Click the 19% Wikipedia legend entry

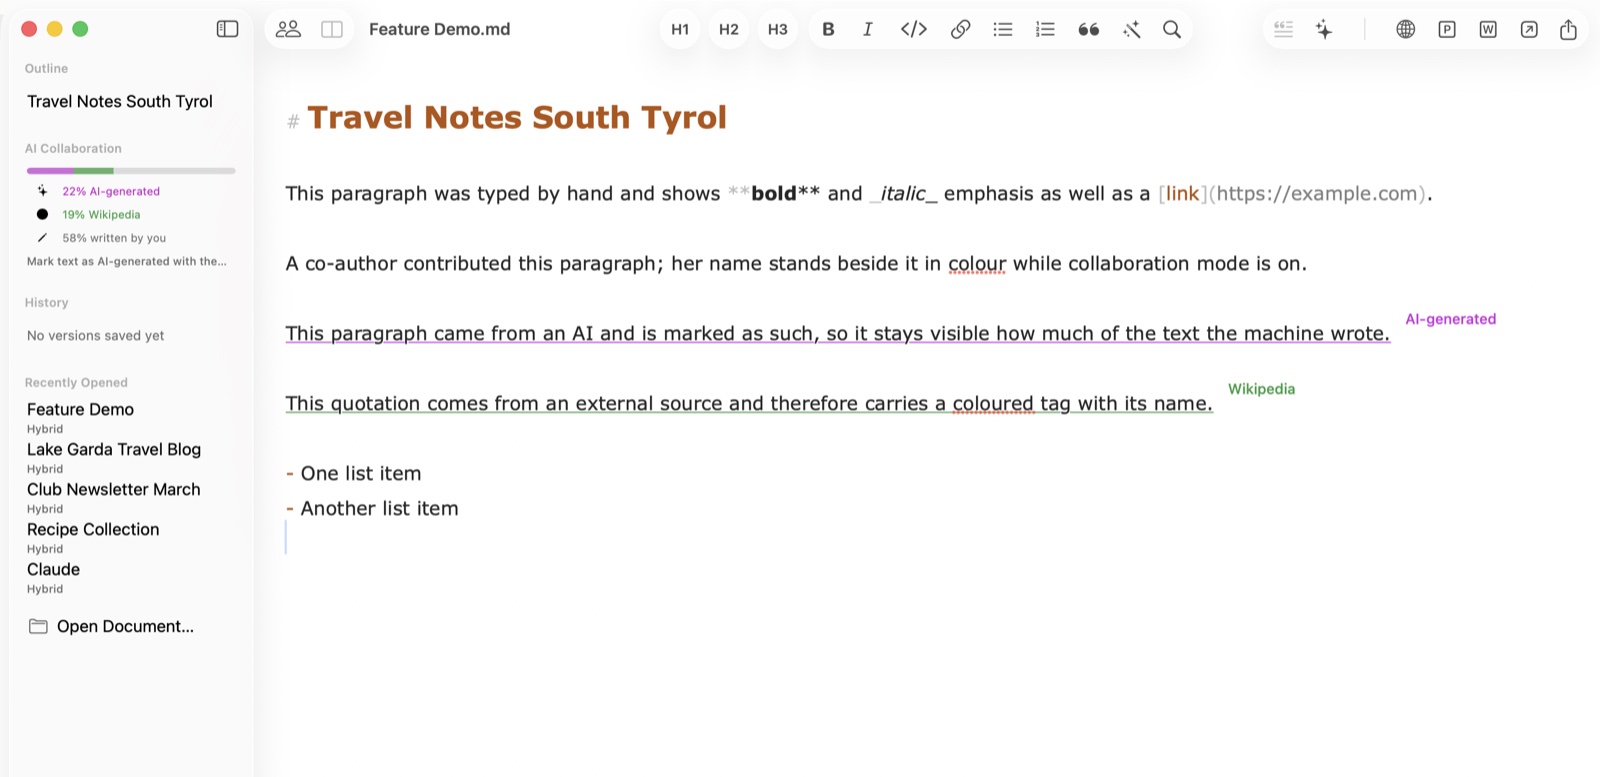coord(101,214)
